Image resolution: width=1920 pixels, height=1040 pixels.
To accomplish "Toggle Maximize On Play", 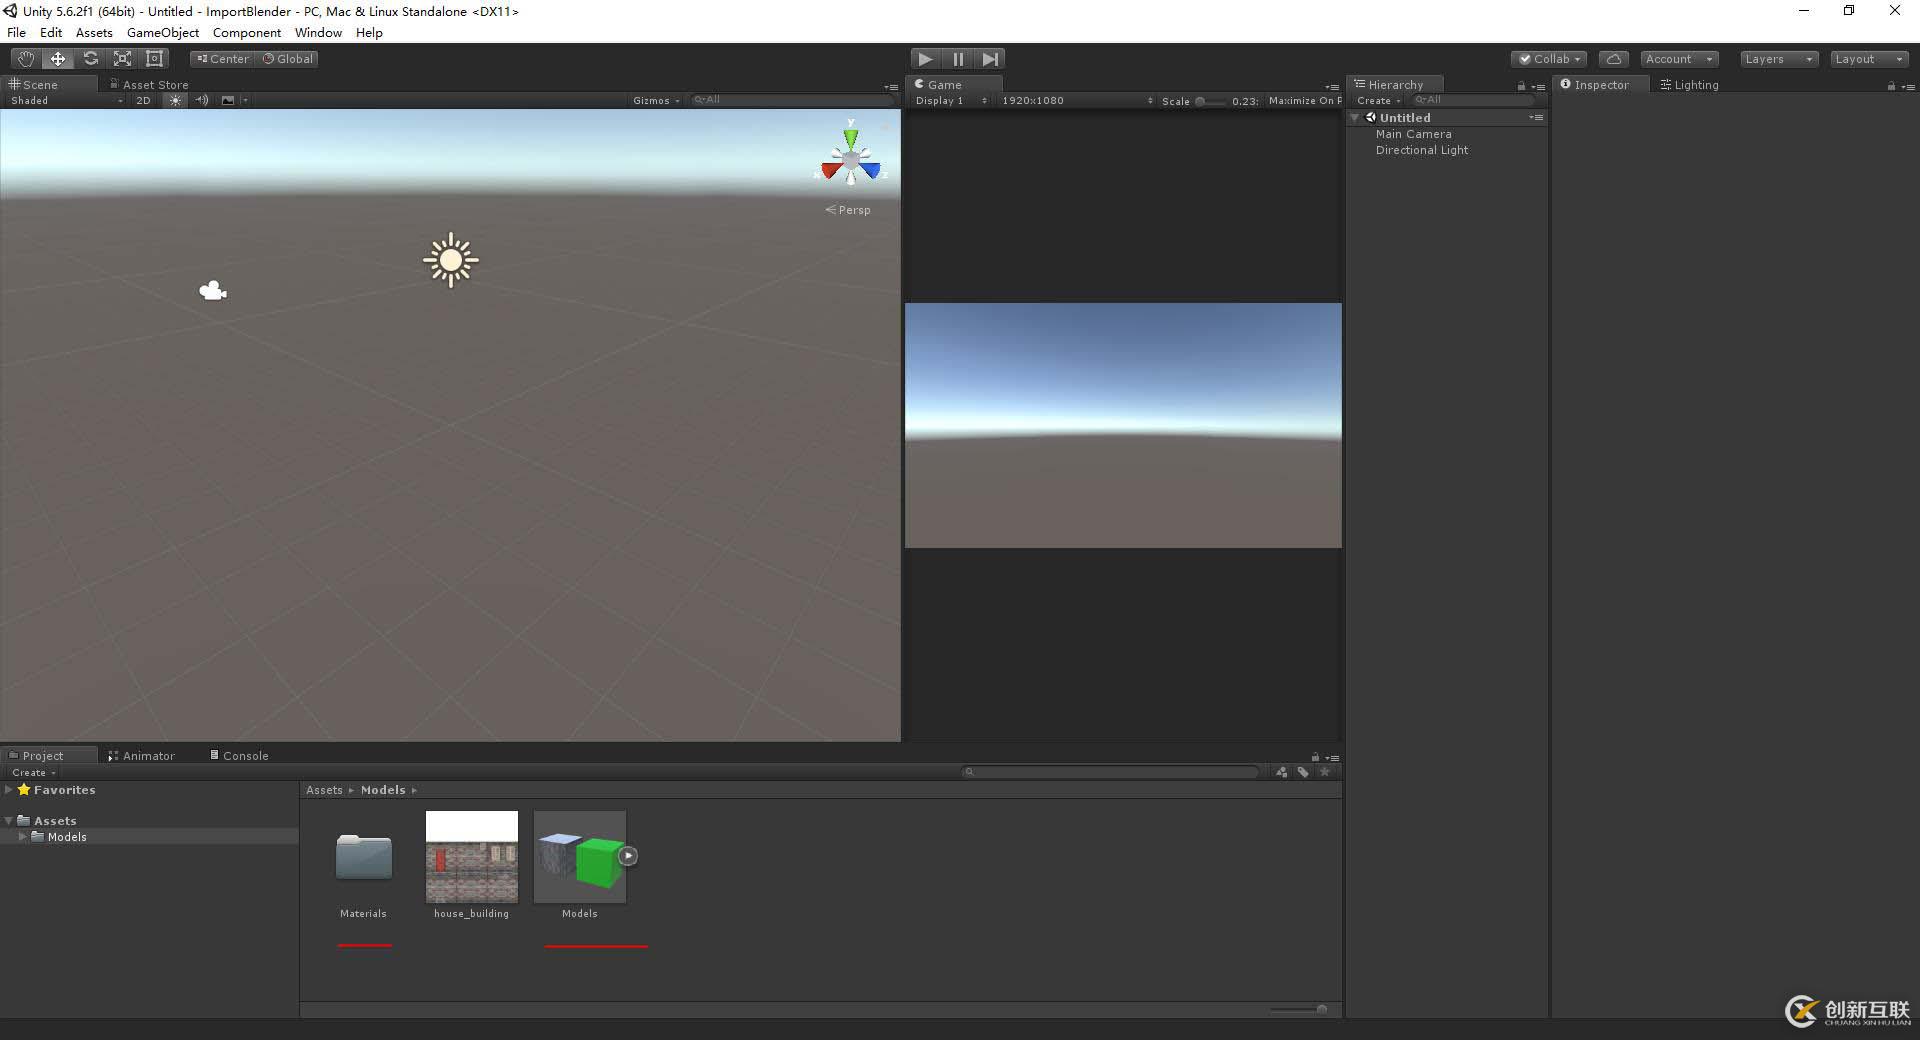I will (x=1304, y=101).
